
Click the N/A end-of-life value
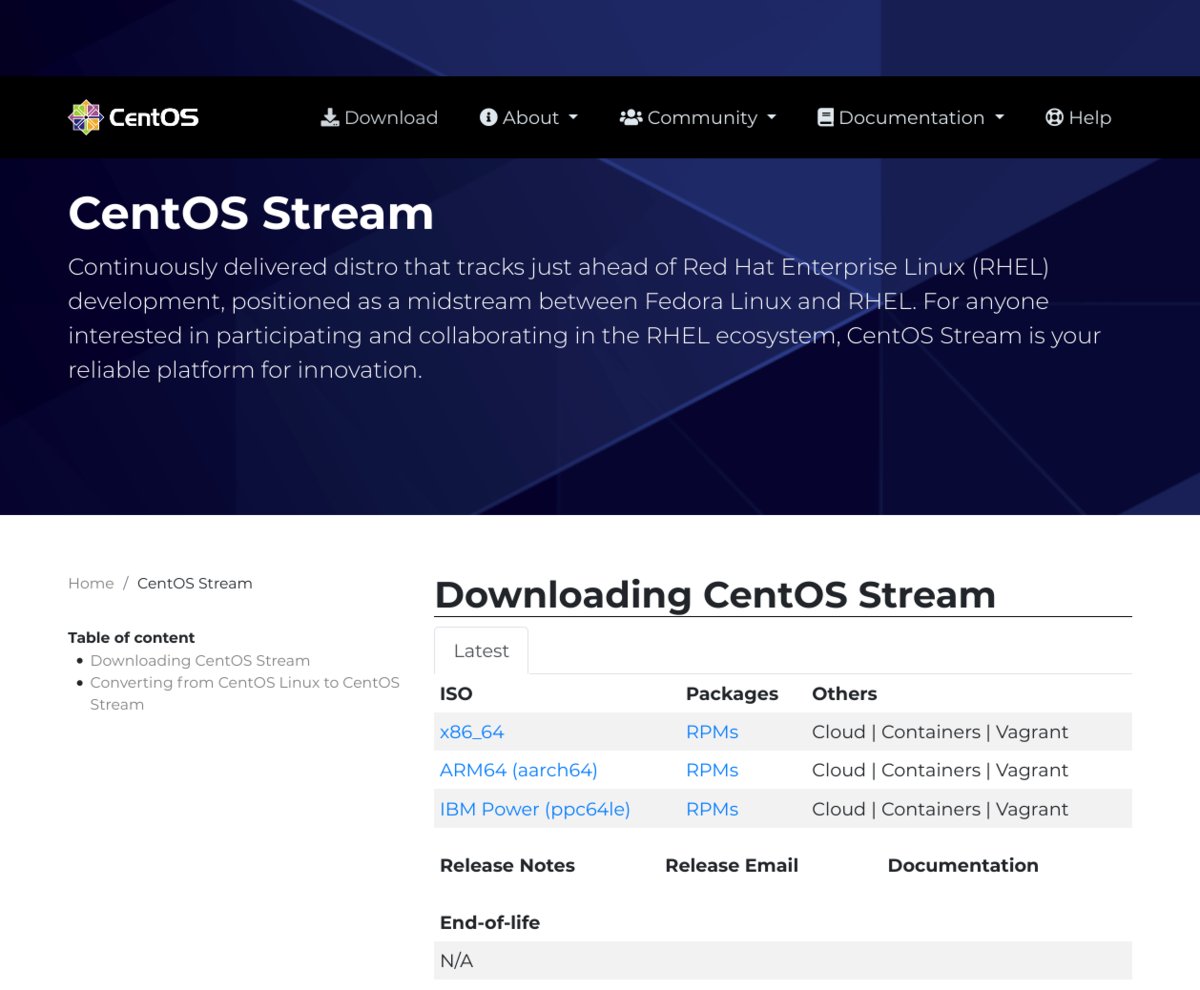(456, 961)
